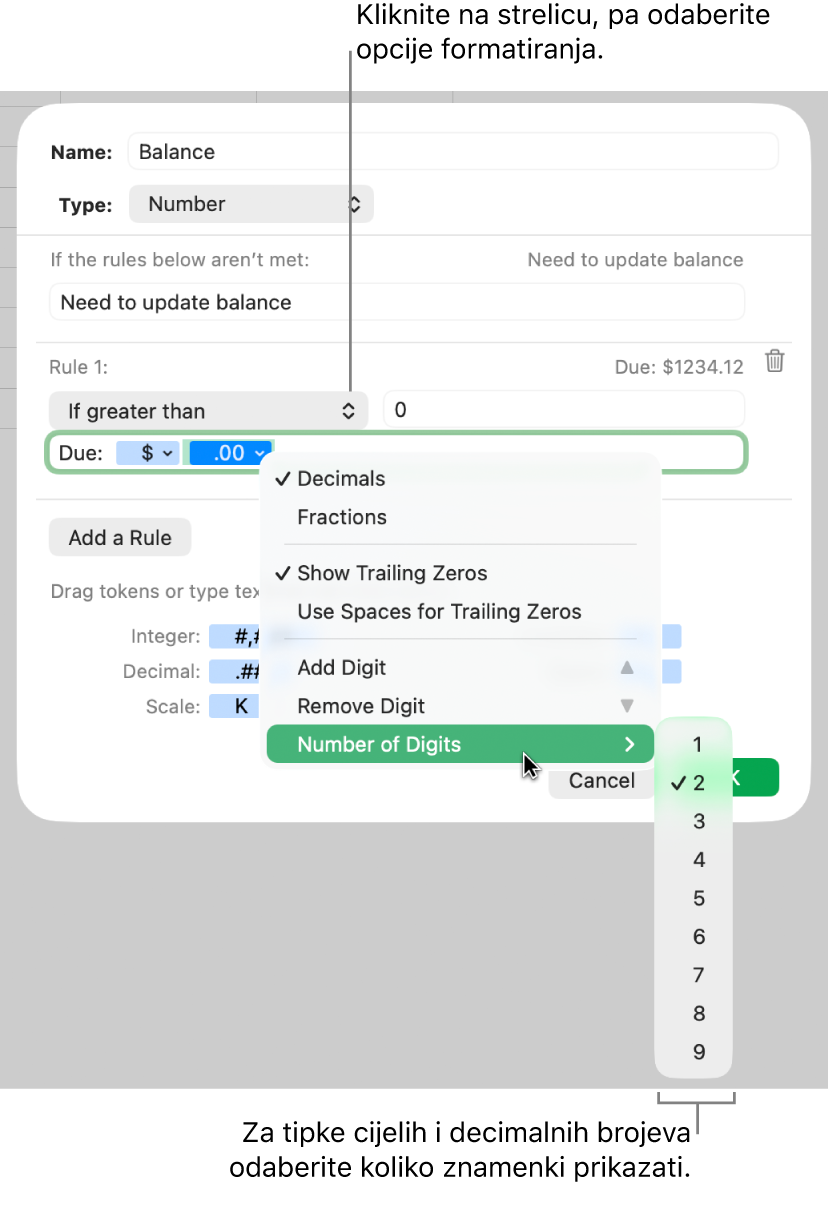Screen dimensions: 830x1220
Task: Open the If greater than dropdown
Action: (x=208, y=411)
